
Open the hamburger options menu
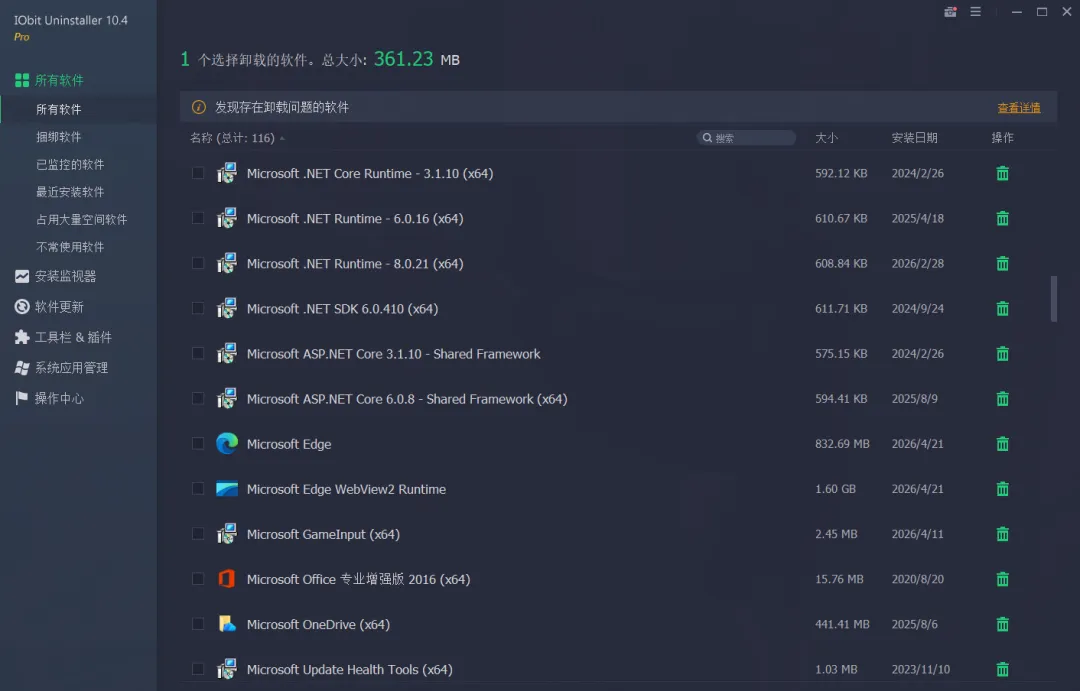[x=975, y=12]
